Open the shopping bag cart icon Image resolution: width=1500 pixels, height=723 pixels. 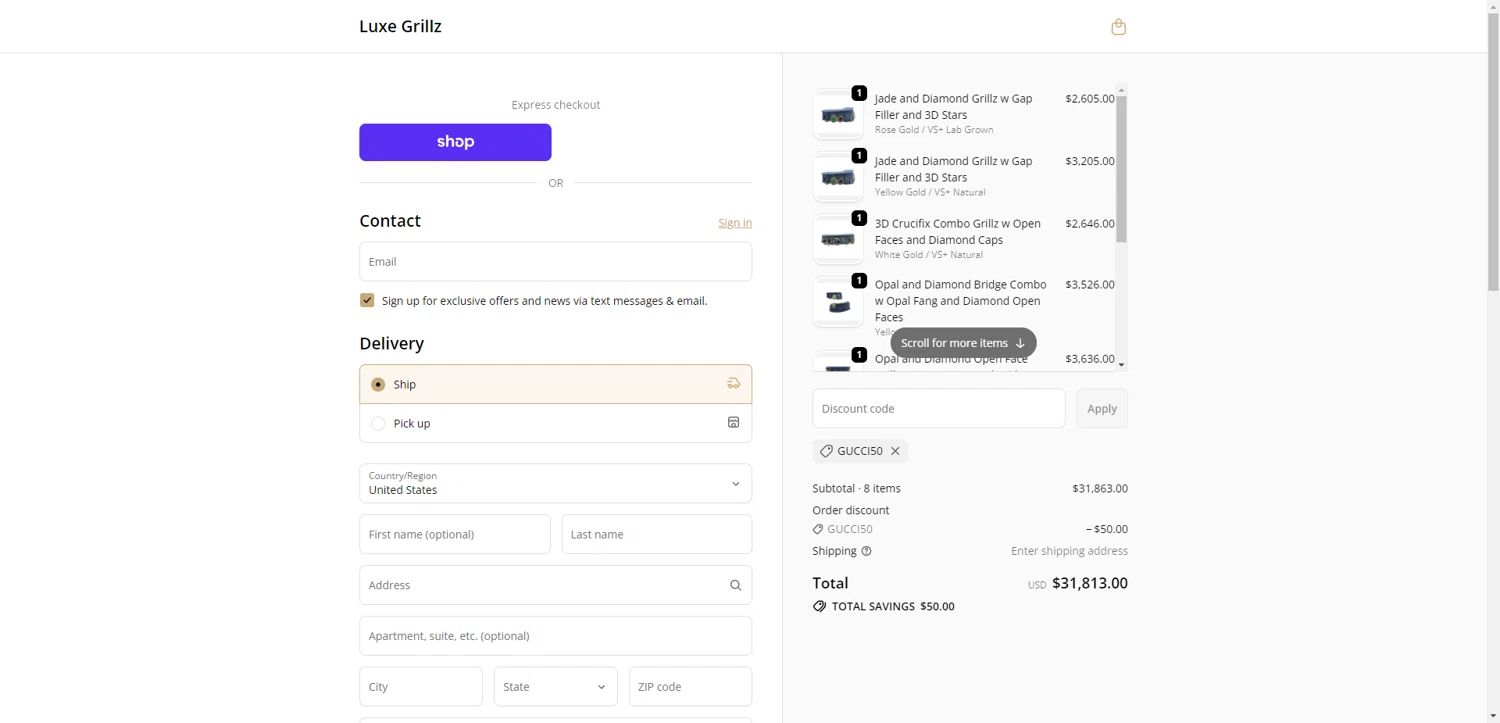[x=1118, y=27]
